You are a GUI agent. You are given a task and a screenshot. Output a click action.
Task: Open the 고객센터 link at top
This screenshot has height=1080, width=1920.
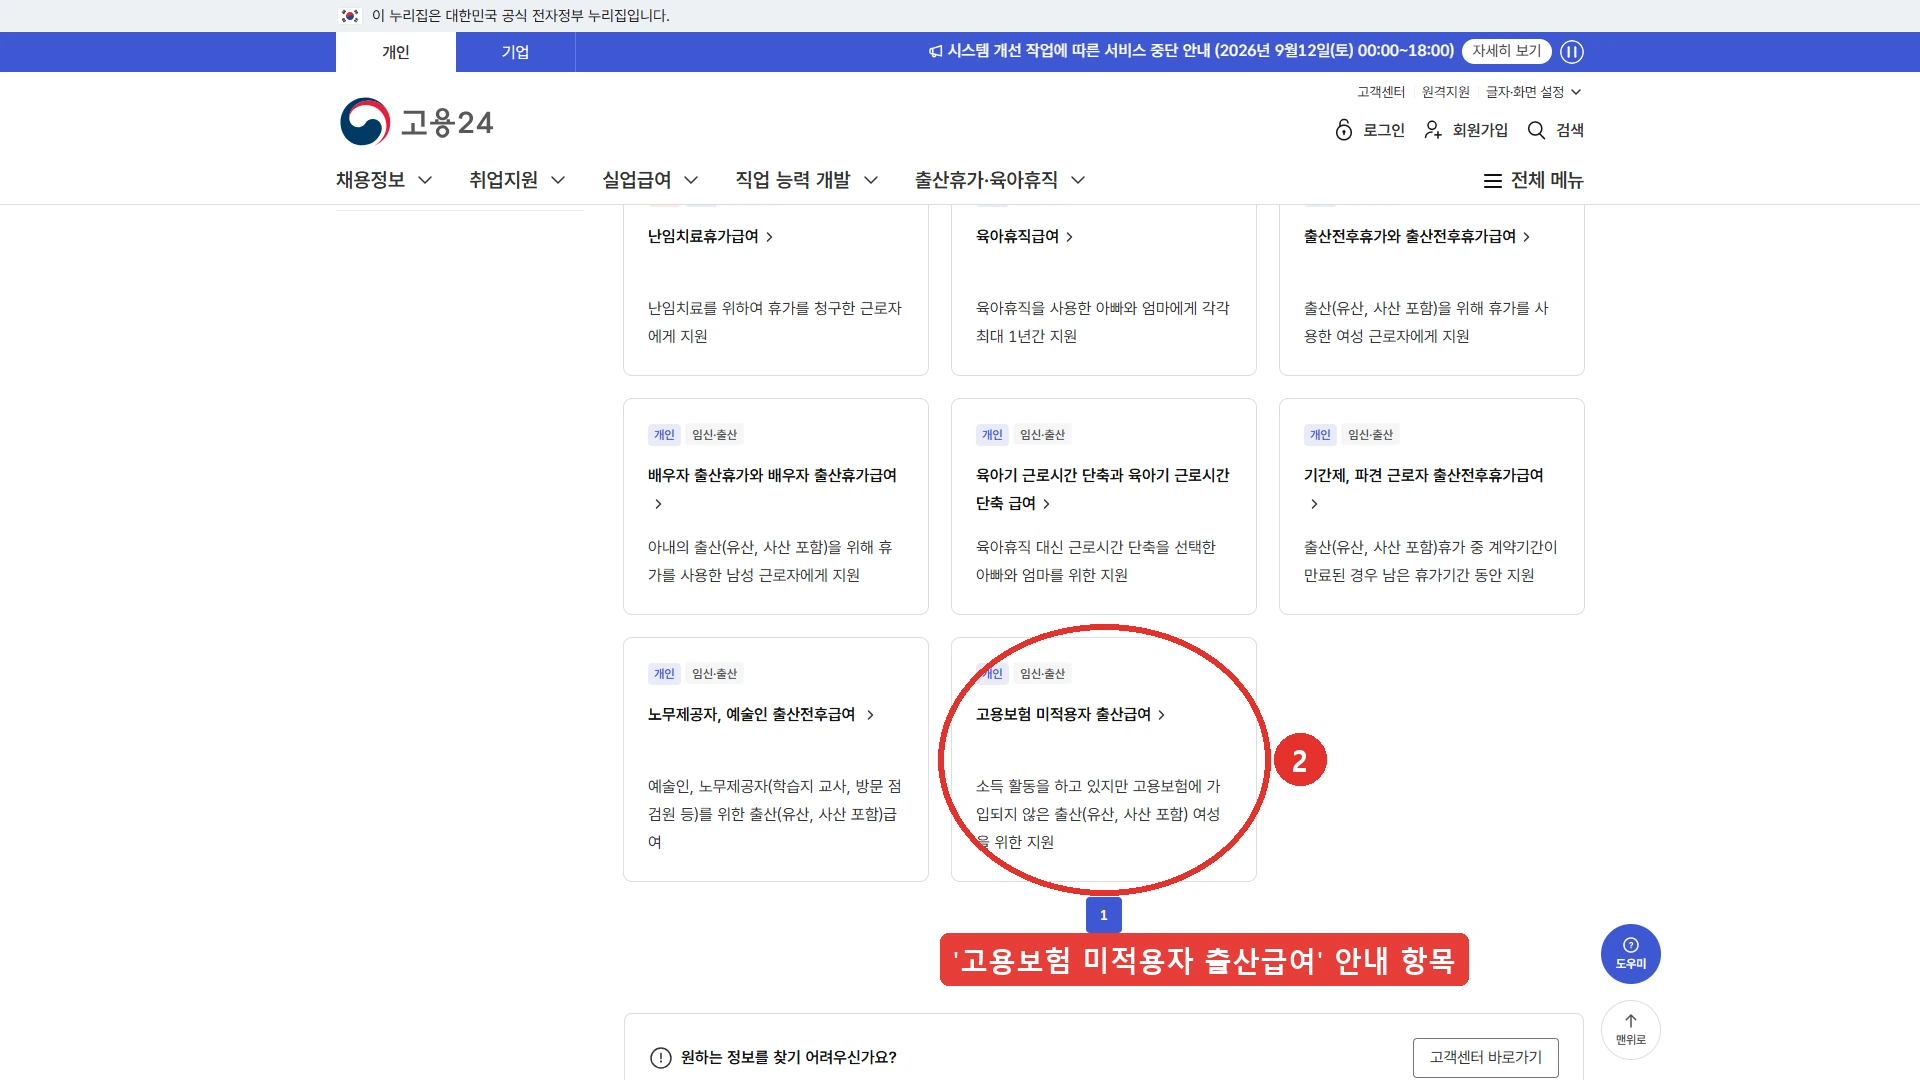tap(1381, 92)
